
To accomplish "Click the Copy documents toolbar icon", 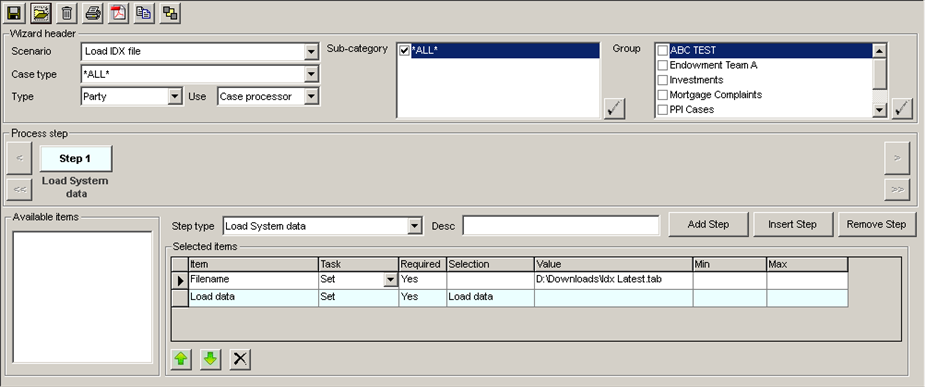I will [145, 12].
